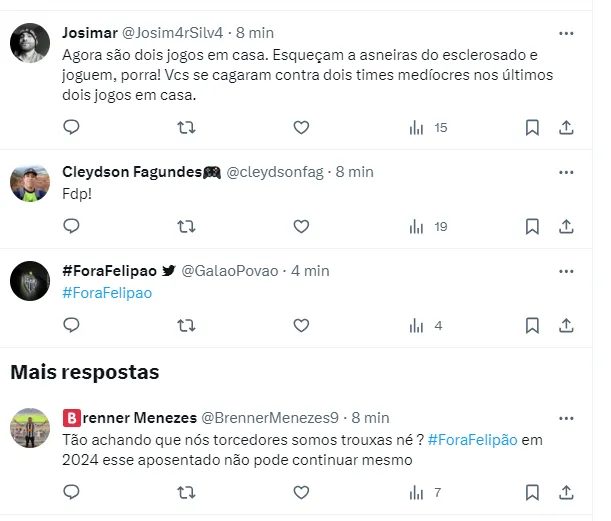Share Josimar's tweet
This screenshot has width=611, height=521.
coord(566,127)
